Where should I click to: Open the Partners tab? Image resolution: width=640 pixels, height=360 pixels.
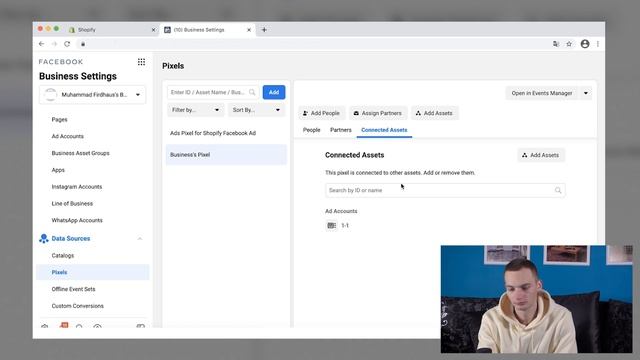[x=341, y=130]
